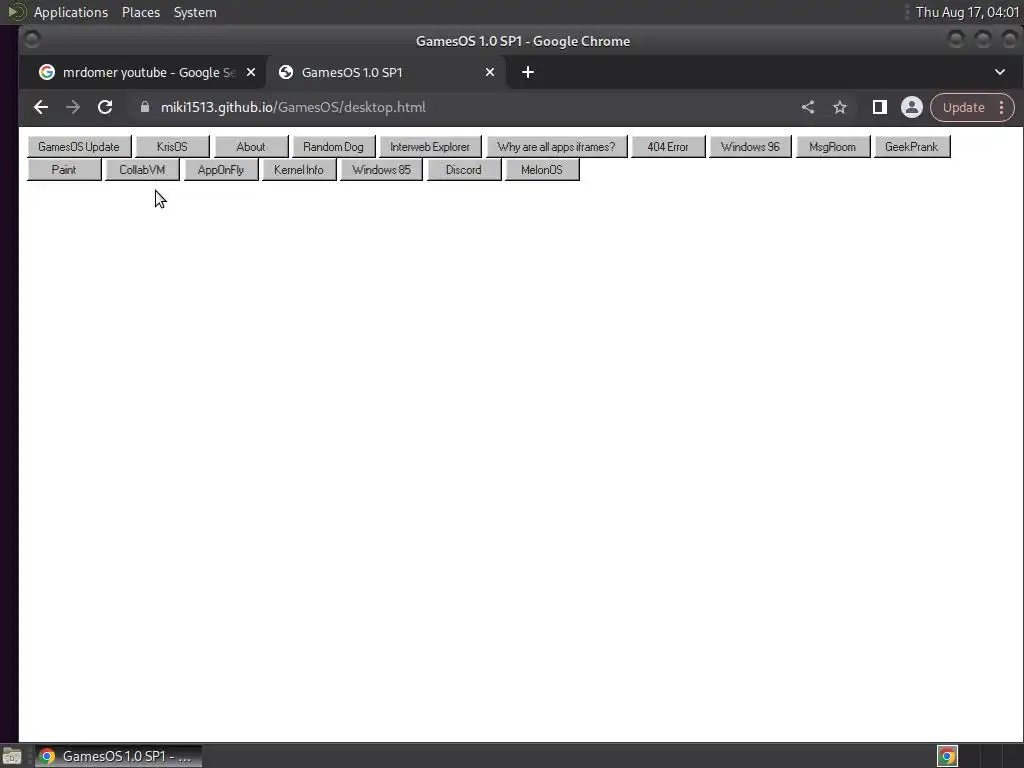Open Interweb Explorer
The height and width of the screenshot is (768, 1024).
click(x=430, y=147)
